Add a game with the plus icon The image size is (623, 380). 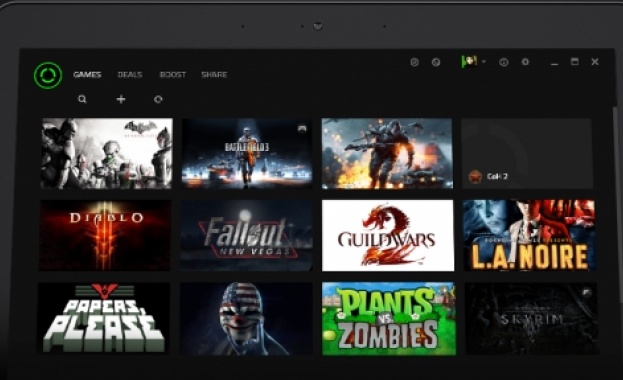121,99
